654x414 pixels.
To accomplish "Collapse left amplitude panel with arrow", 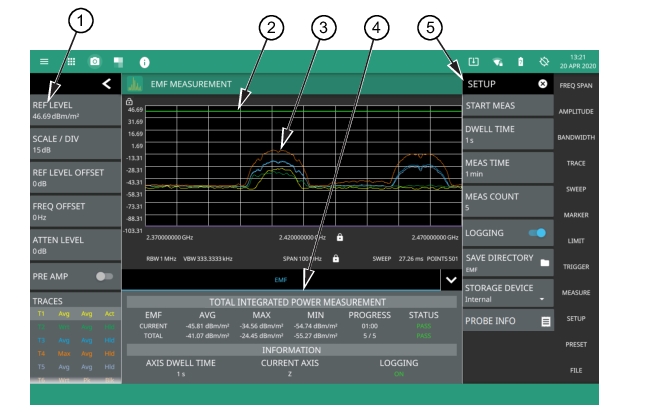I will pos(107,85).
